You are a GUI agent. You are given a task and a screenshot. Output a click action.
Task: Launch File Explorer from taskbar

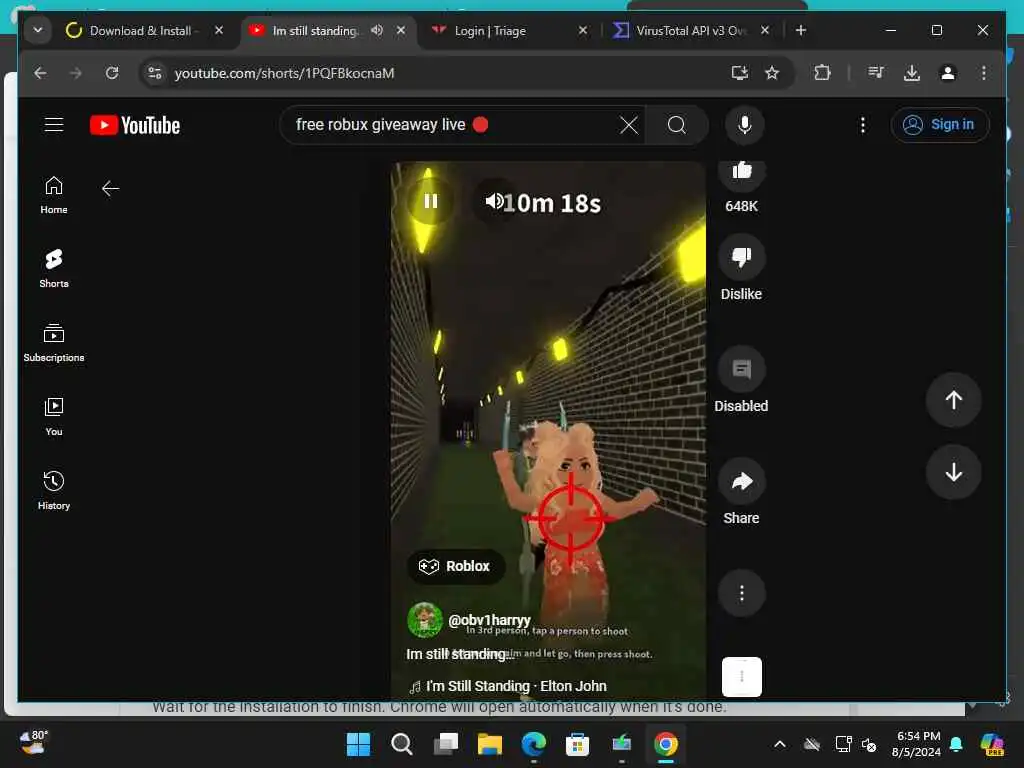490,744
